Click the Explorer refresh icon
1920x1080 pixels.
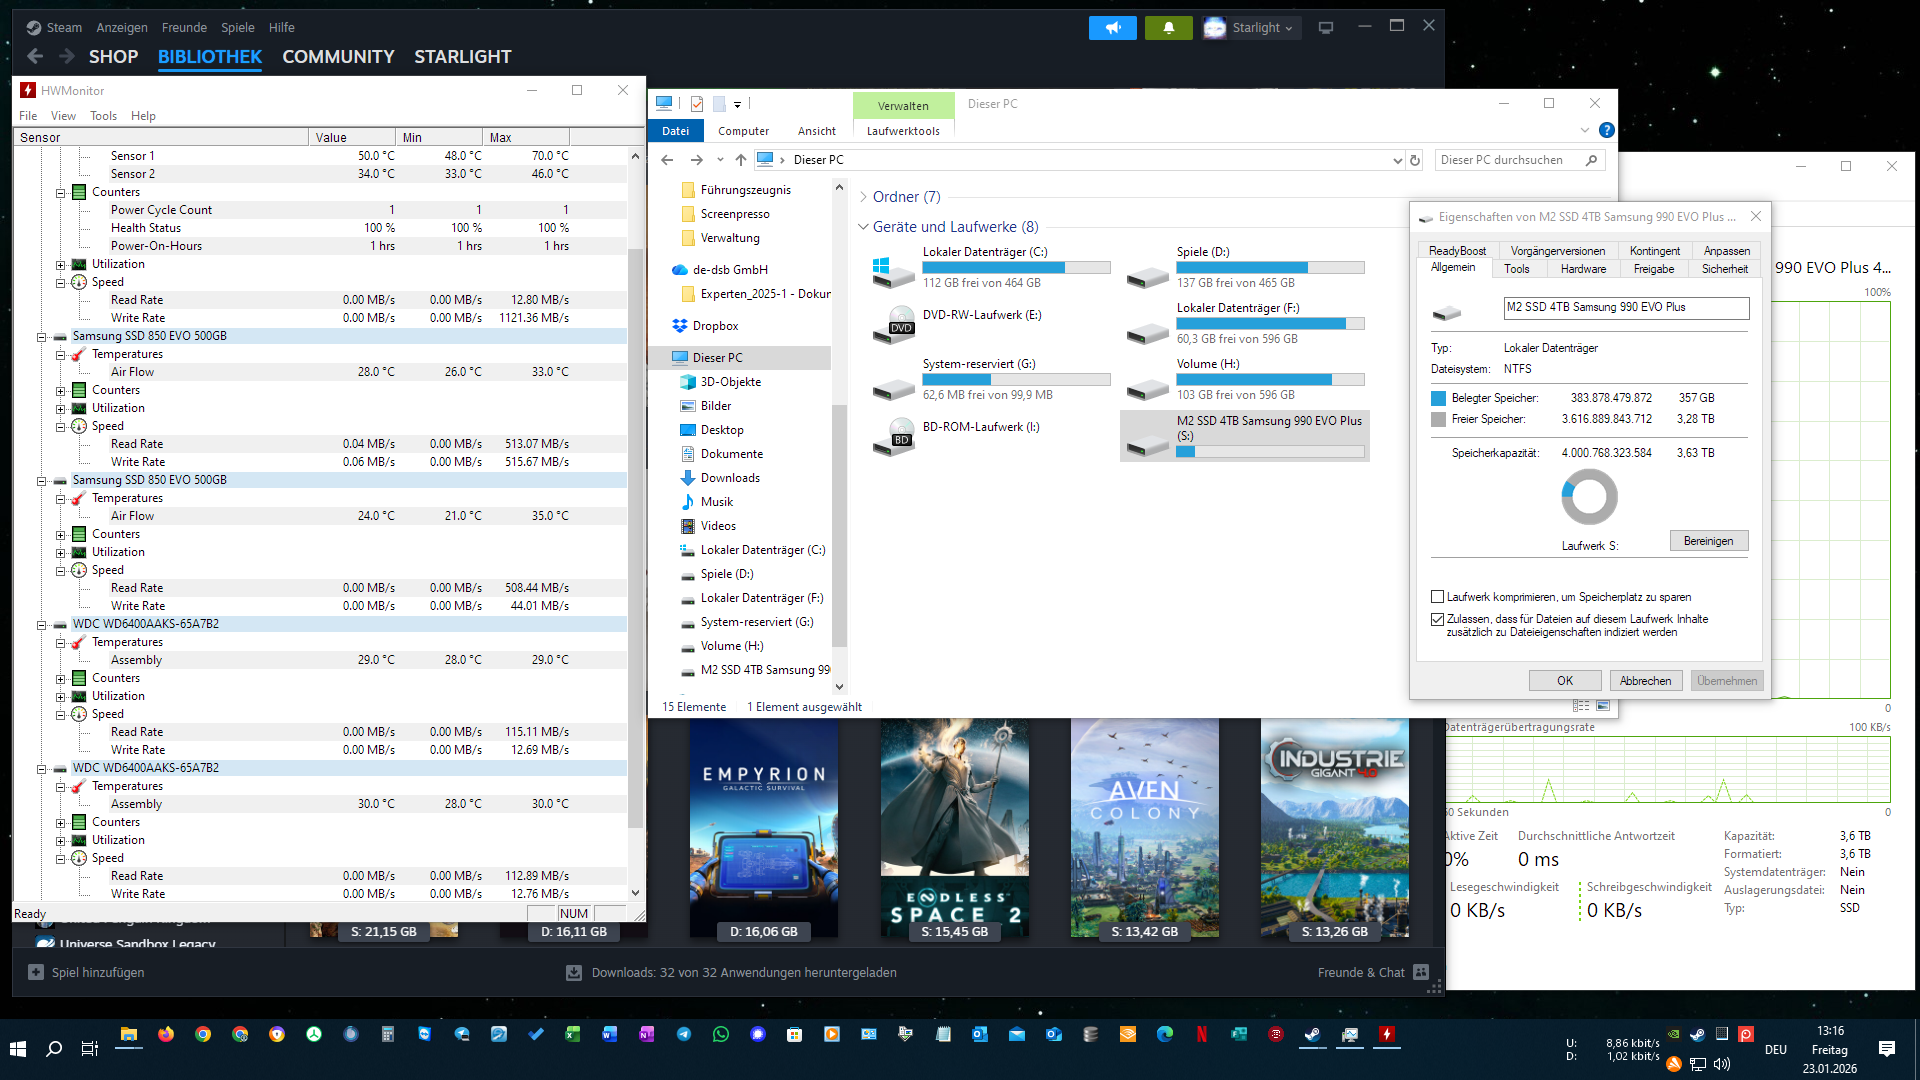pos(1415,160)
